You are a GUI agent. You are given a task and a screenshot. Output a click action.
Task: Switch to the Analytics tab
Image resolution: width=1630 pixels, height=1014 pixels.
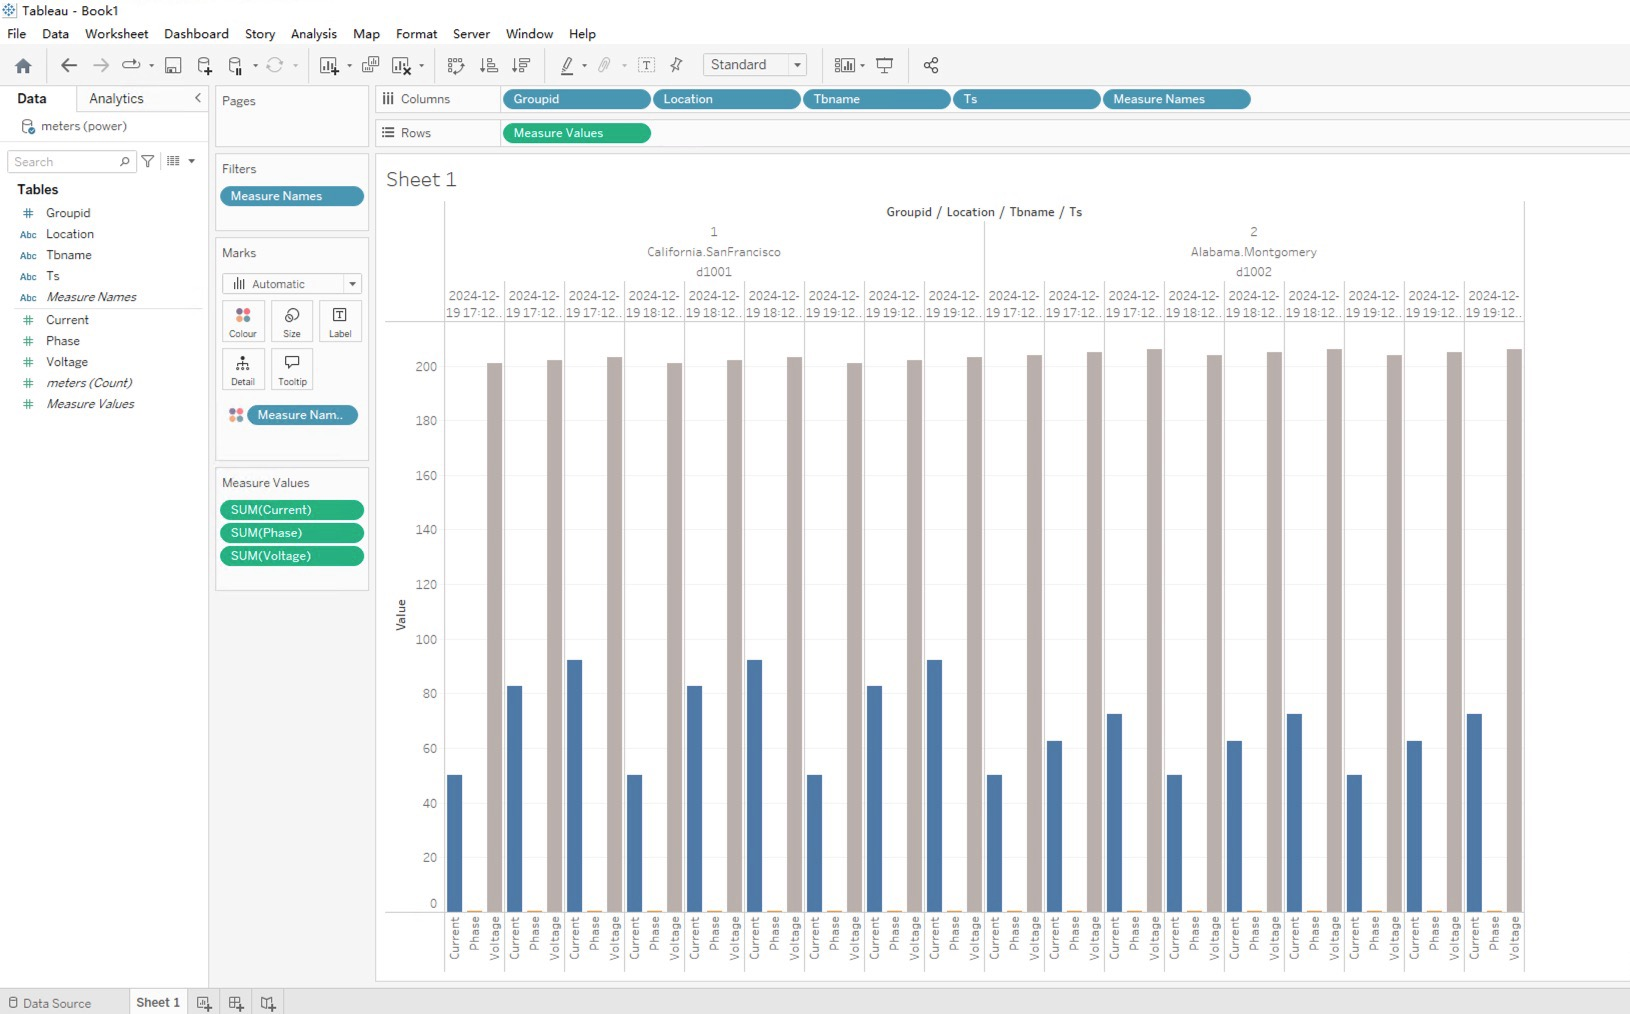(x=115, y=98)
